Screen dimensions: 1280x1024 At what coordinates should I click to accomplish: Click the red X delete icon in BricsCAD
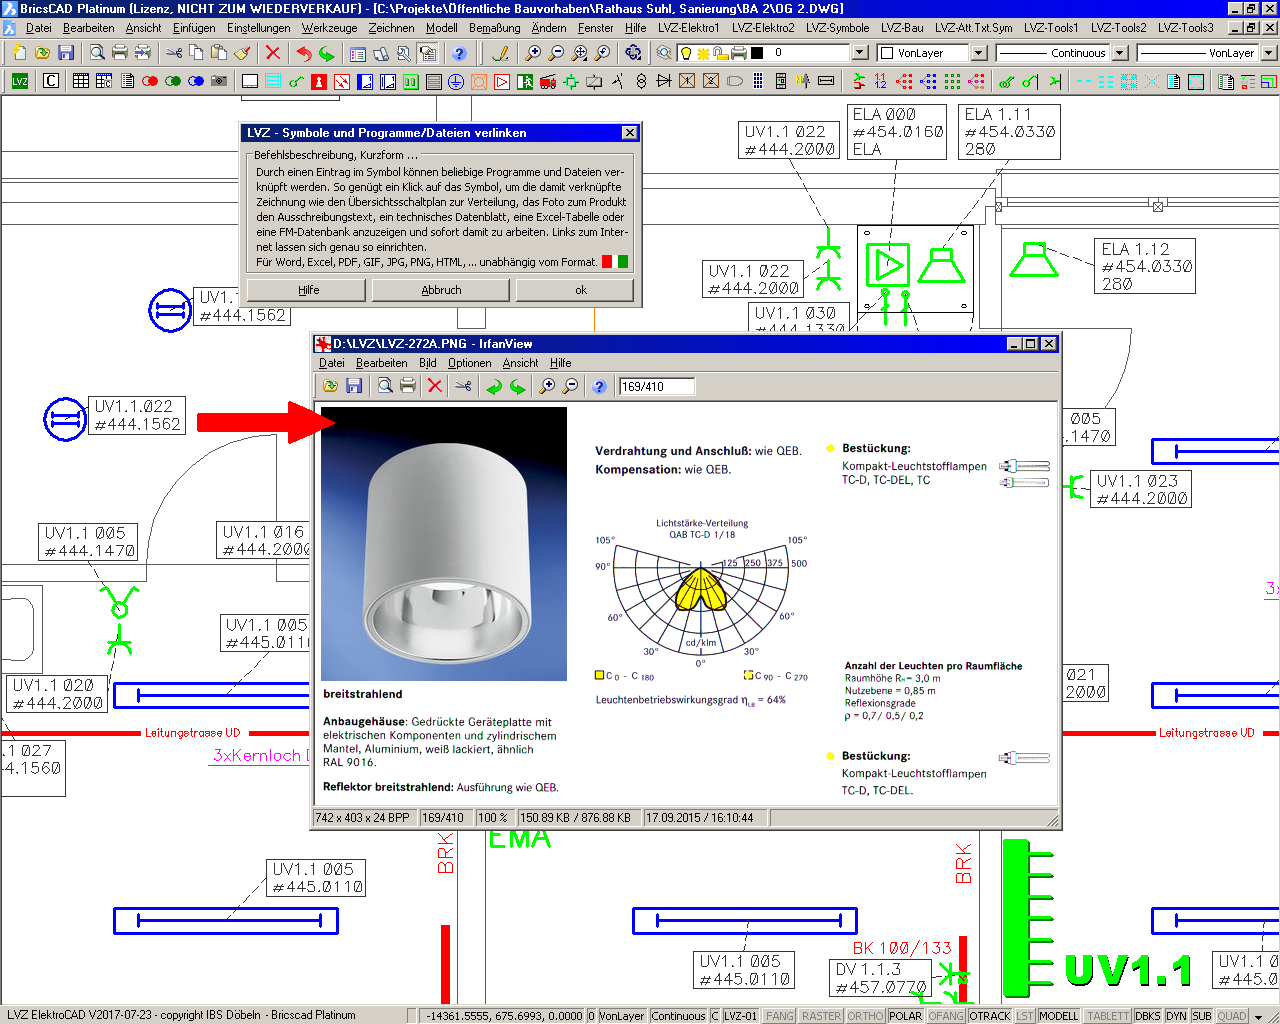(x=272, y=52)
